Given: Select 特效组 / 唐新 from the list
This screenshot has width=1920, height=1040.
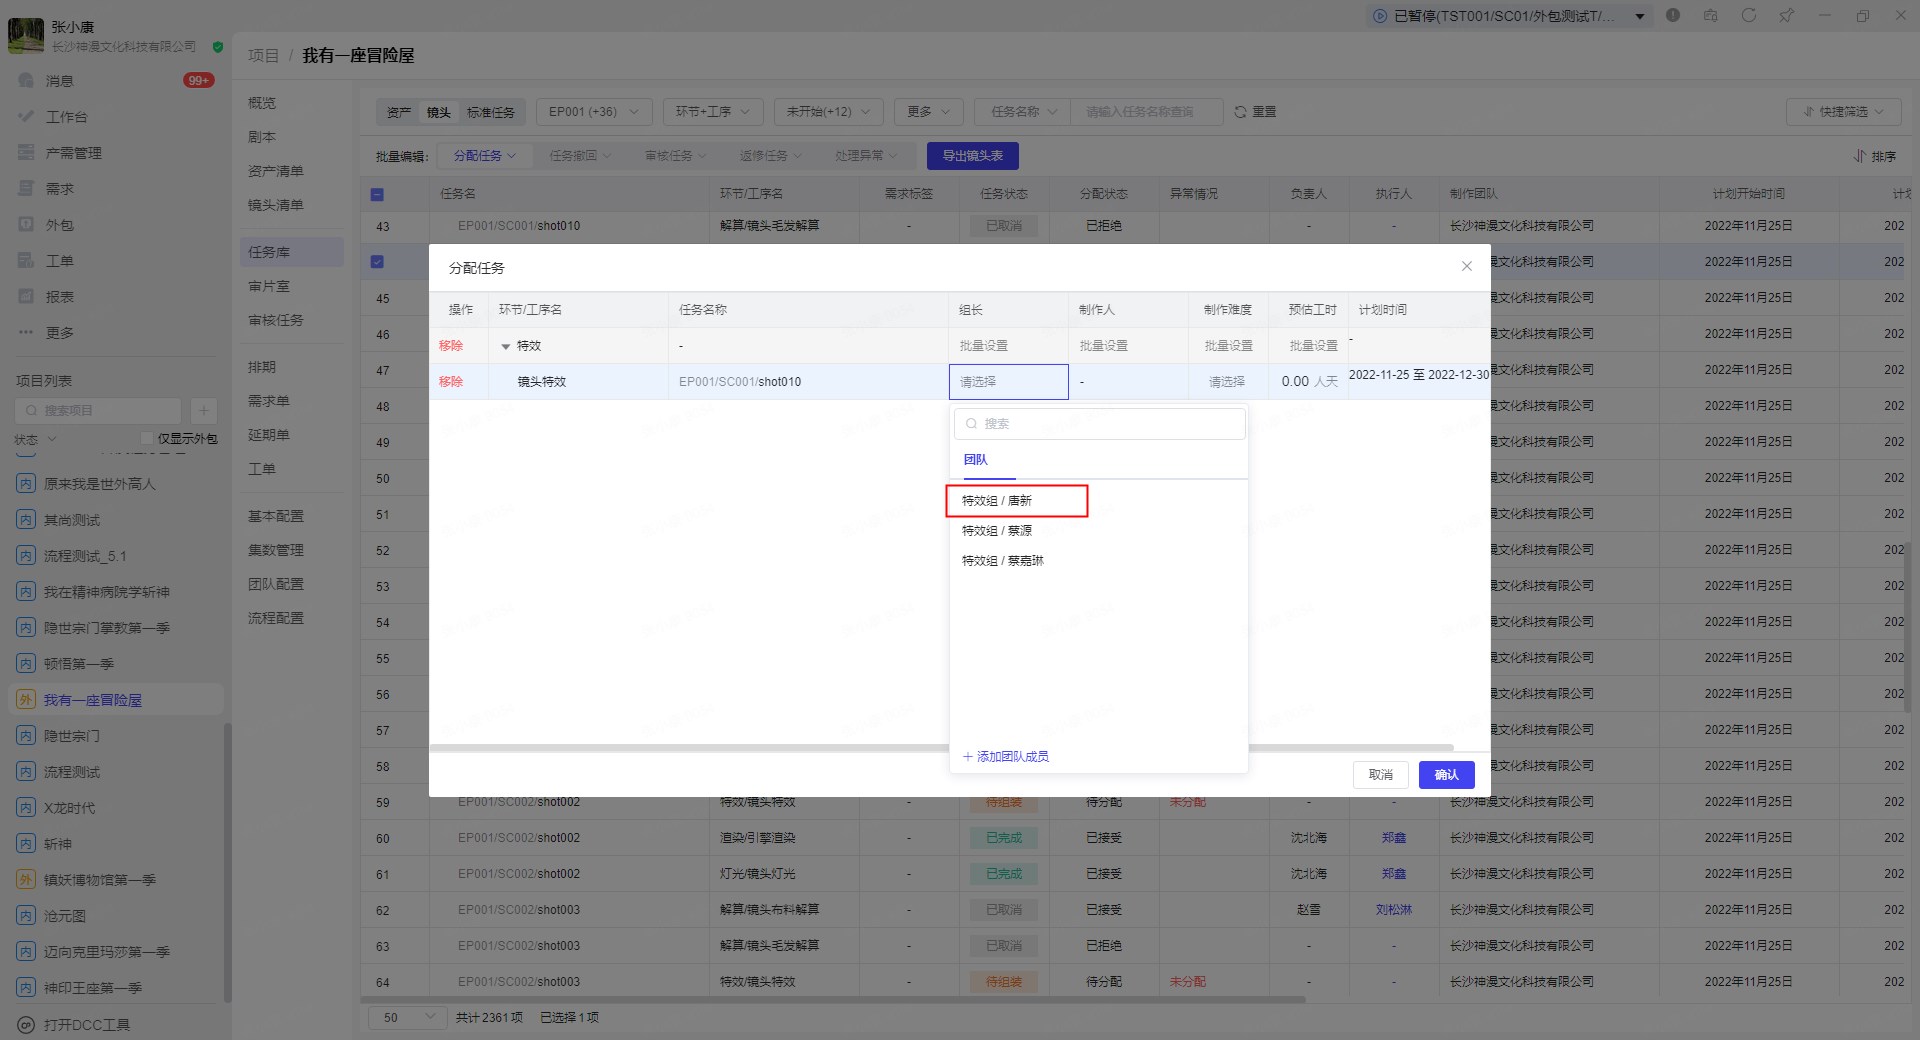Looking at the screenshot, I should (x=997, y=501).
